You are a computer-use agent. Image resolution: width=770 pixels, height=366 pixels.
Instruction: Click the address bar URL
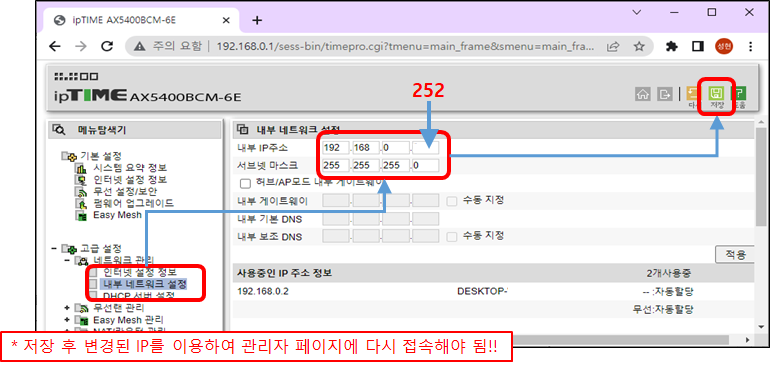pos(406,47)
